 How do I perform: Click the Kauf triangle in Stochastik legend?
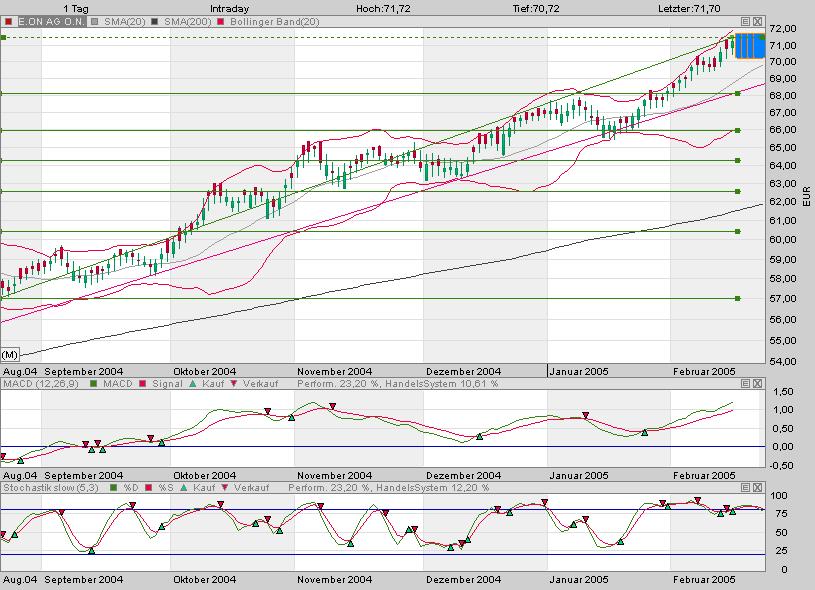[183, 488]
